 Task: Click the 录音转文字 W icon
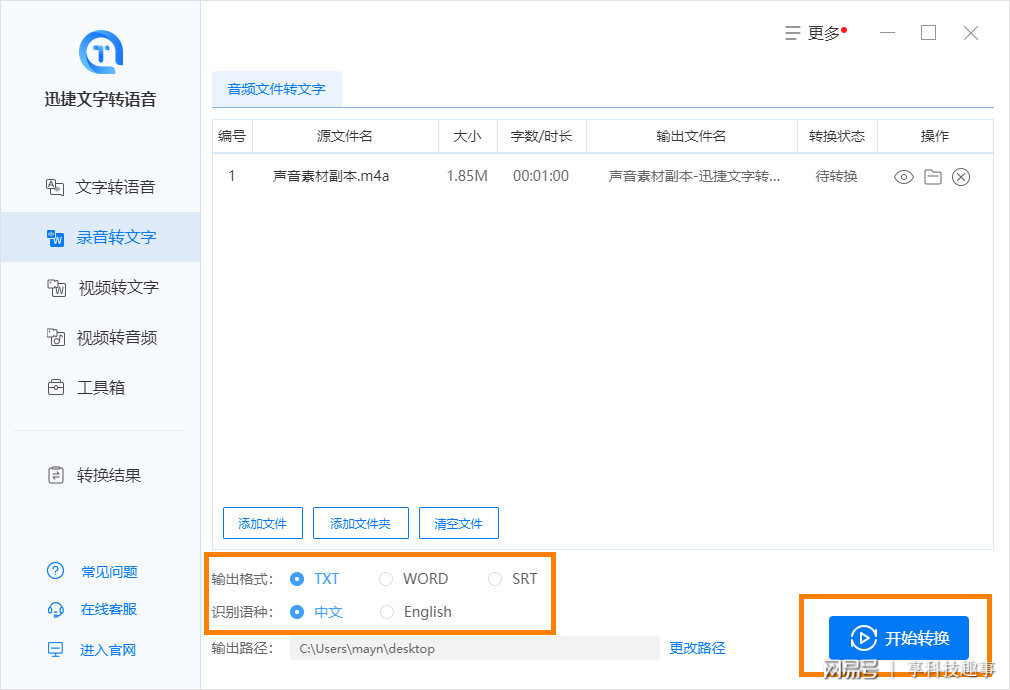pyautogui.click(x=55, y=238)
